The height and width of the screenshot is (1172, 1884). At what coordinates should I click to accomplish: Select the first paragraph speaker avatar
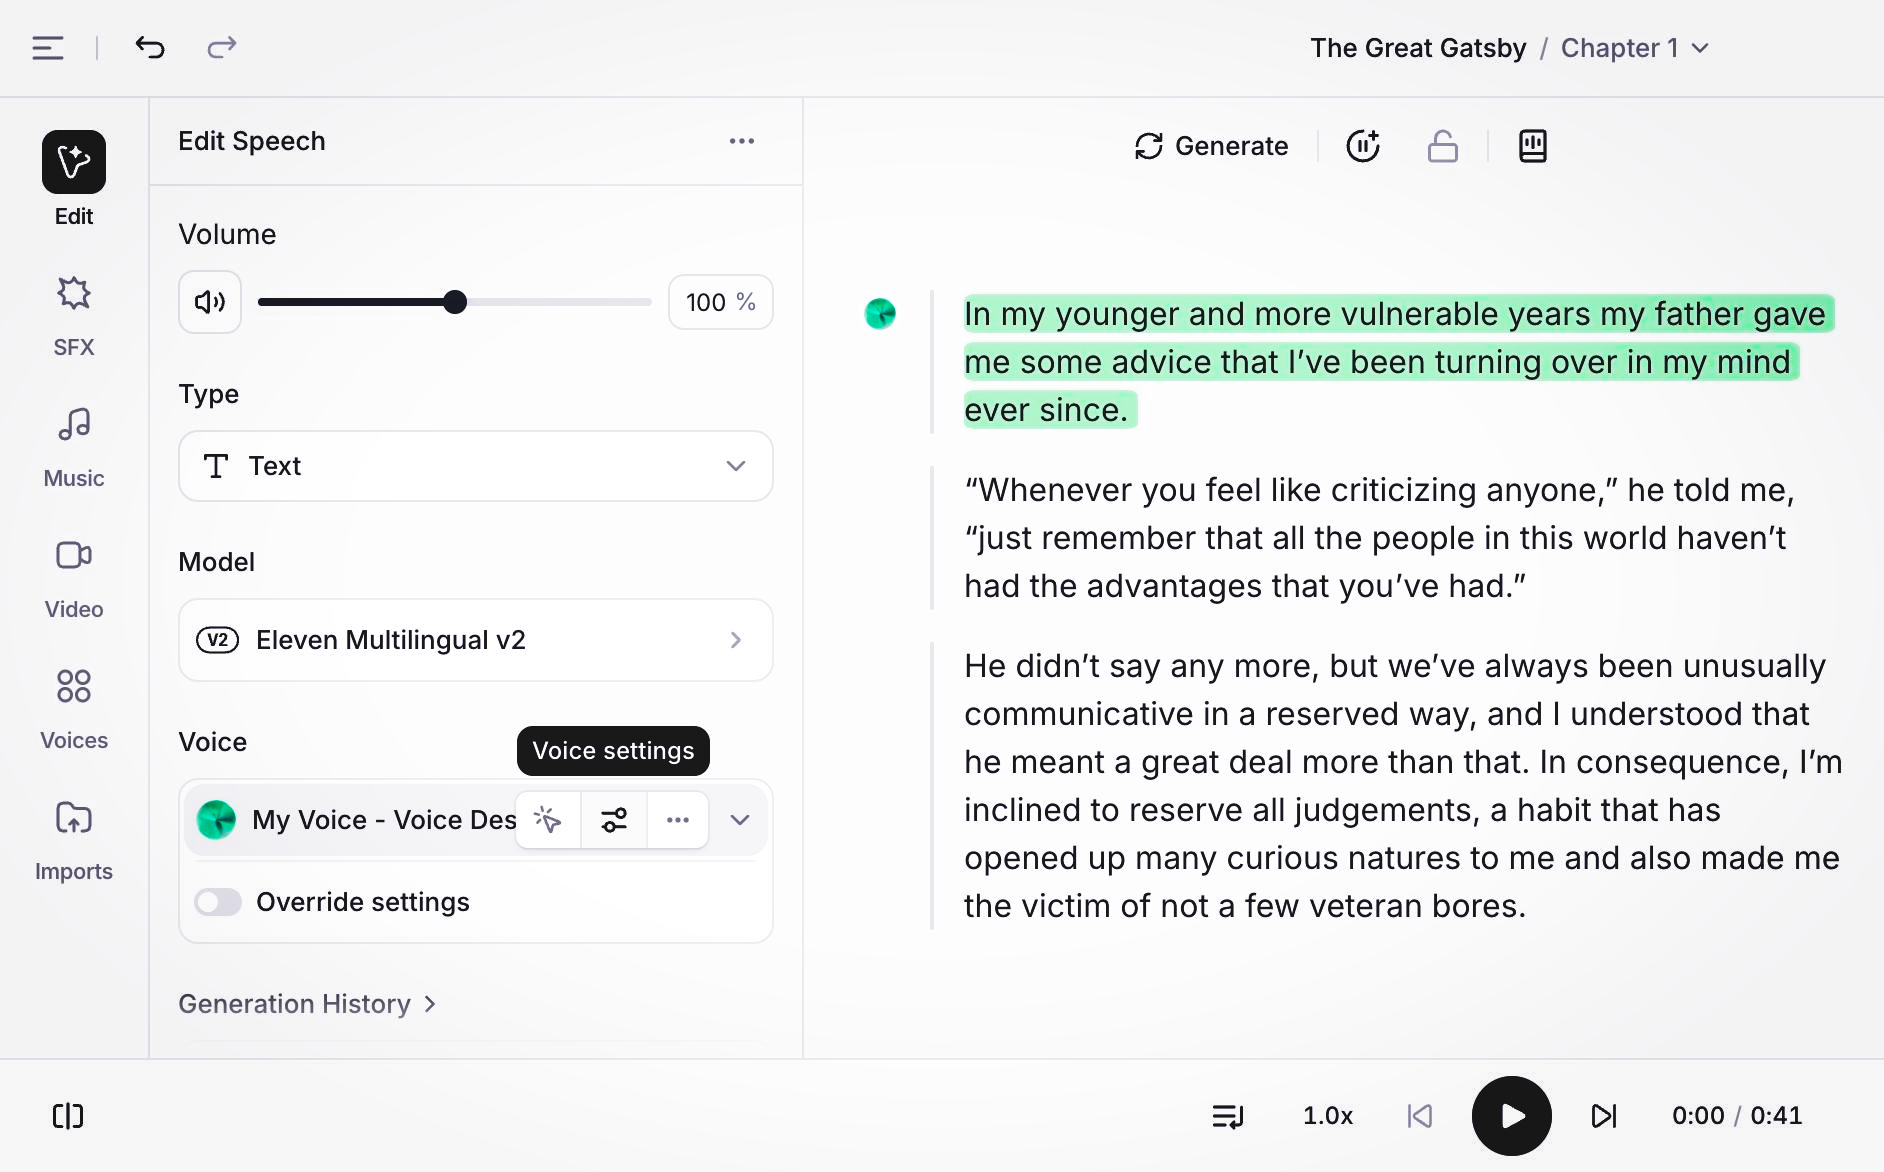(880, 314)
